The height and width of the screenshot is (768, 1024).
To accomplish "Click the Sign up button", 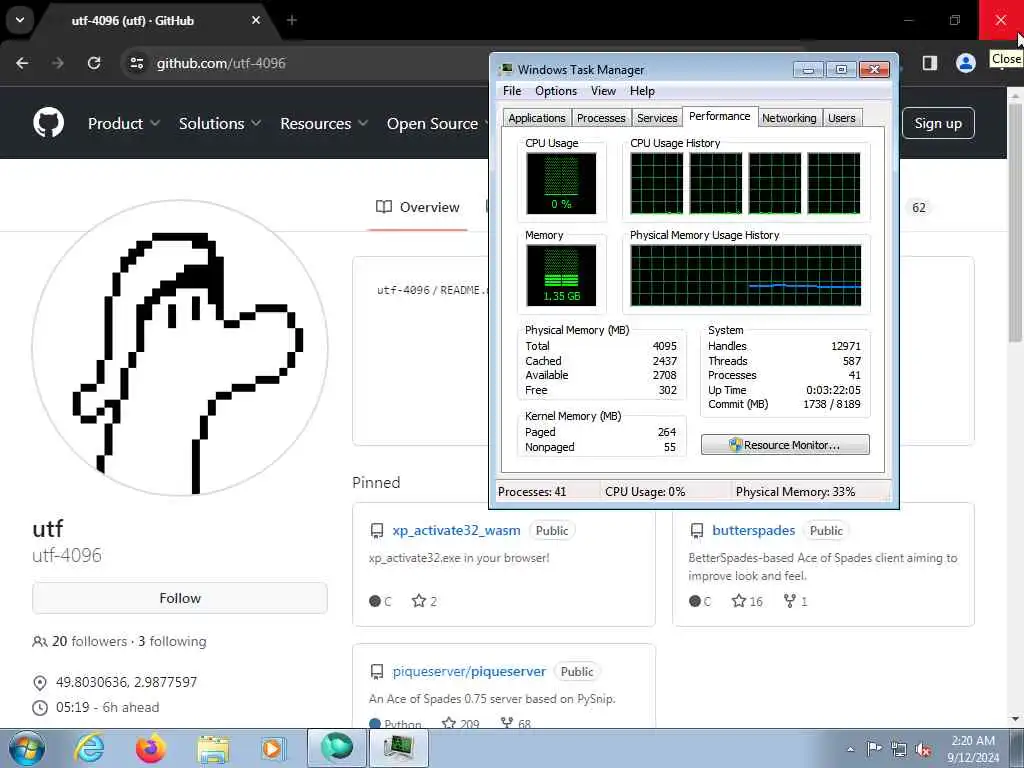I will coord(938,123).
